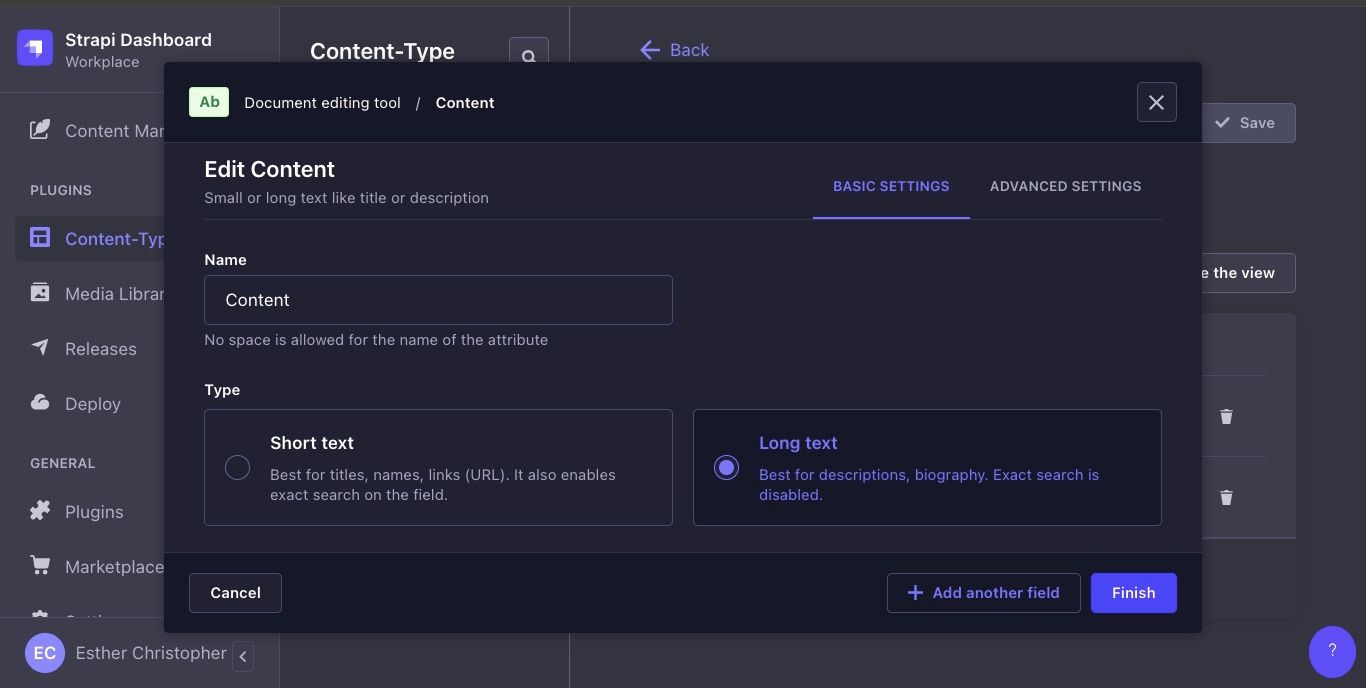This screenshot has width=1366, height=688.
Task: Open Content Manager sidebar icon
Action: (x=40, y=130)
